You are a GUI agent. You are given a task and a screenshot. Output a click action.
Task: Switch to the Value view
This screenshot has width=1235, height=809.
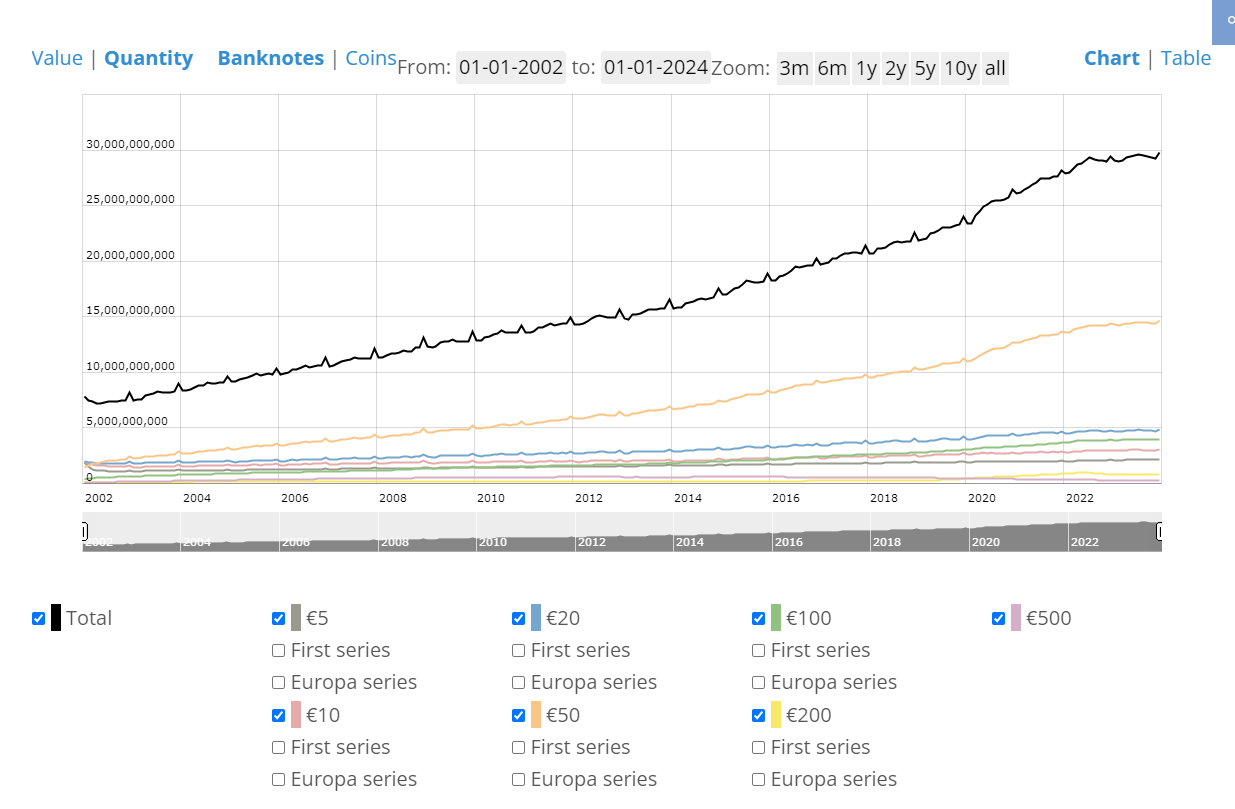57,58
